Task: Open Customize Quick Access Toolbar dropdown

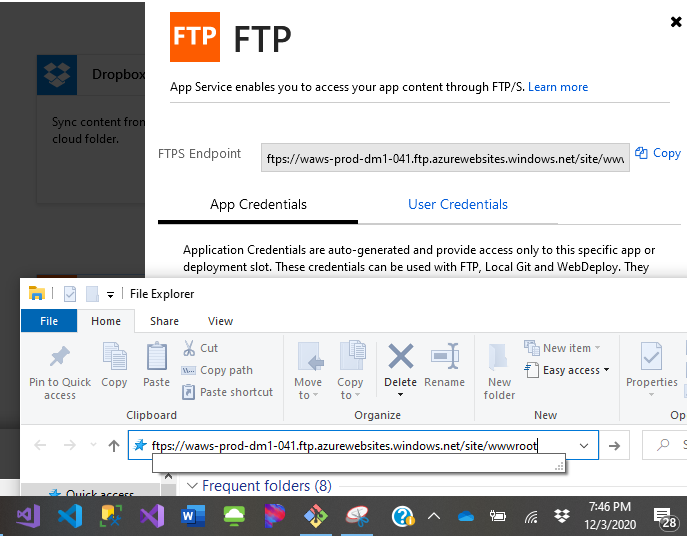Action: point(110,295)
